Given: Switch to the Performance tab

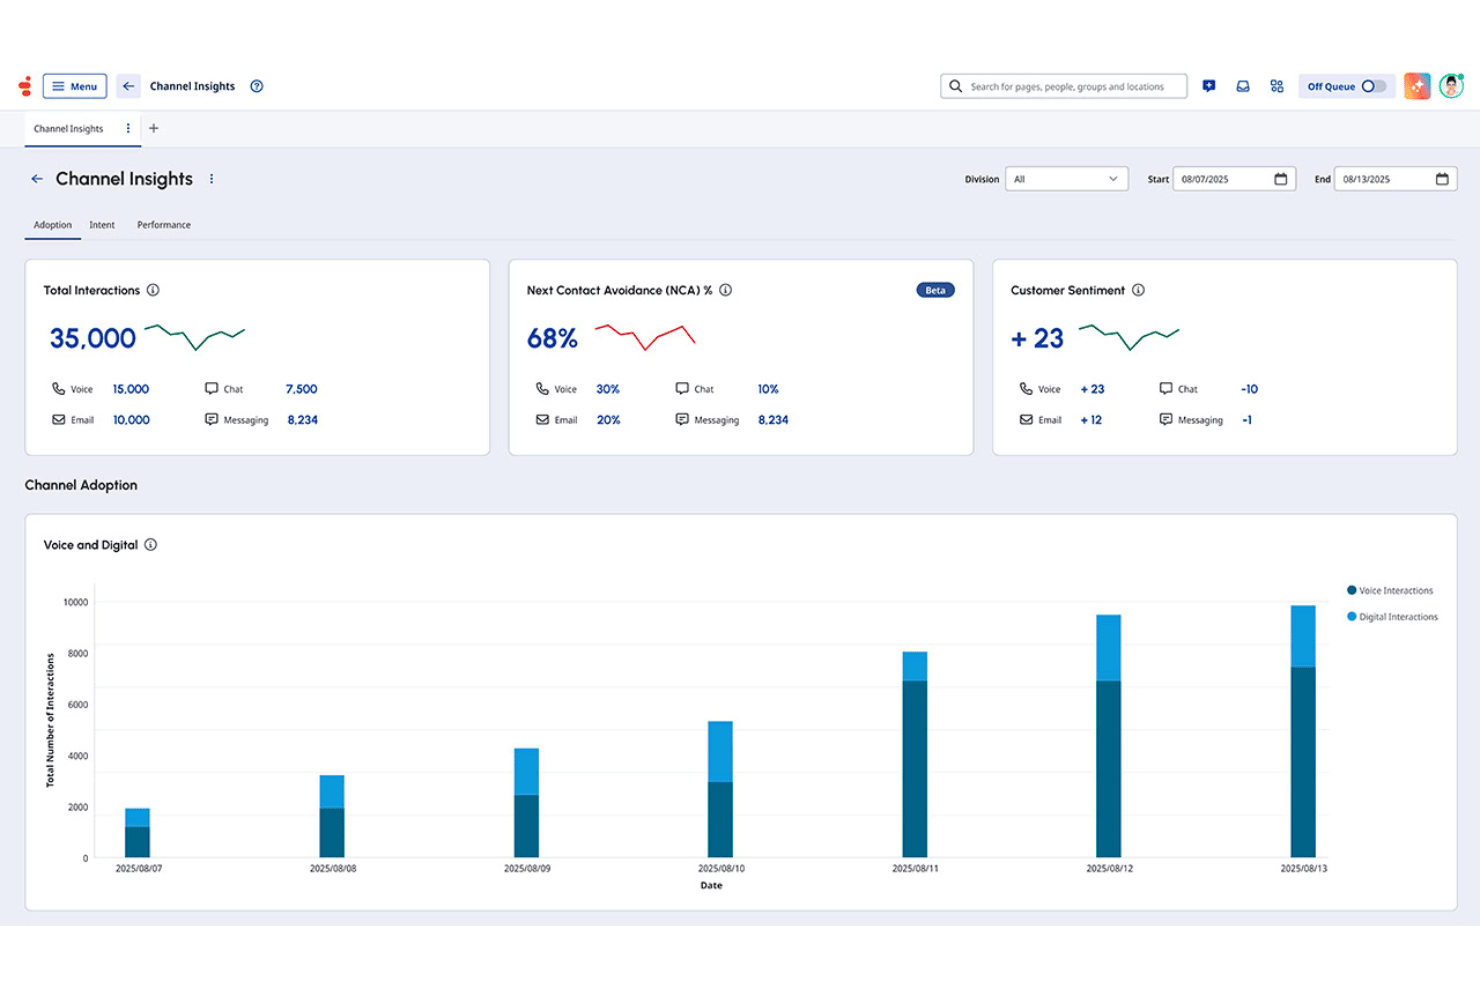Looking at the screenshot, I should click(x=164, y=225).
